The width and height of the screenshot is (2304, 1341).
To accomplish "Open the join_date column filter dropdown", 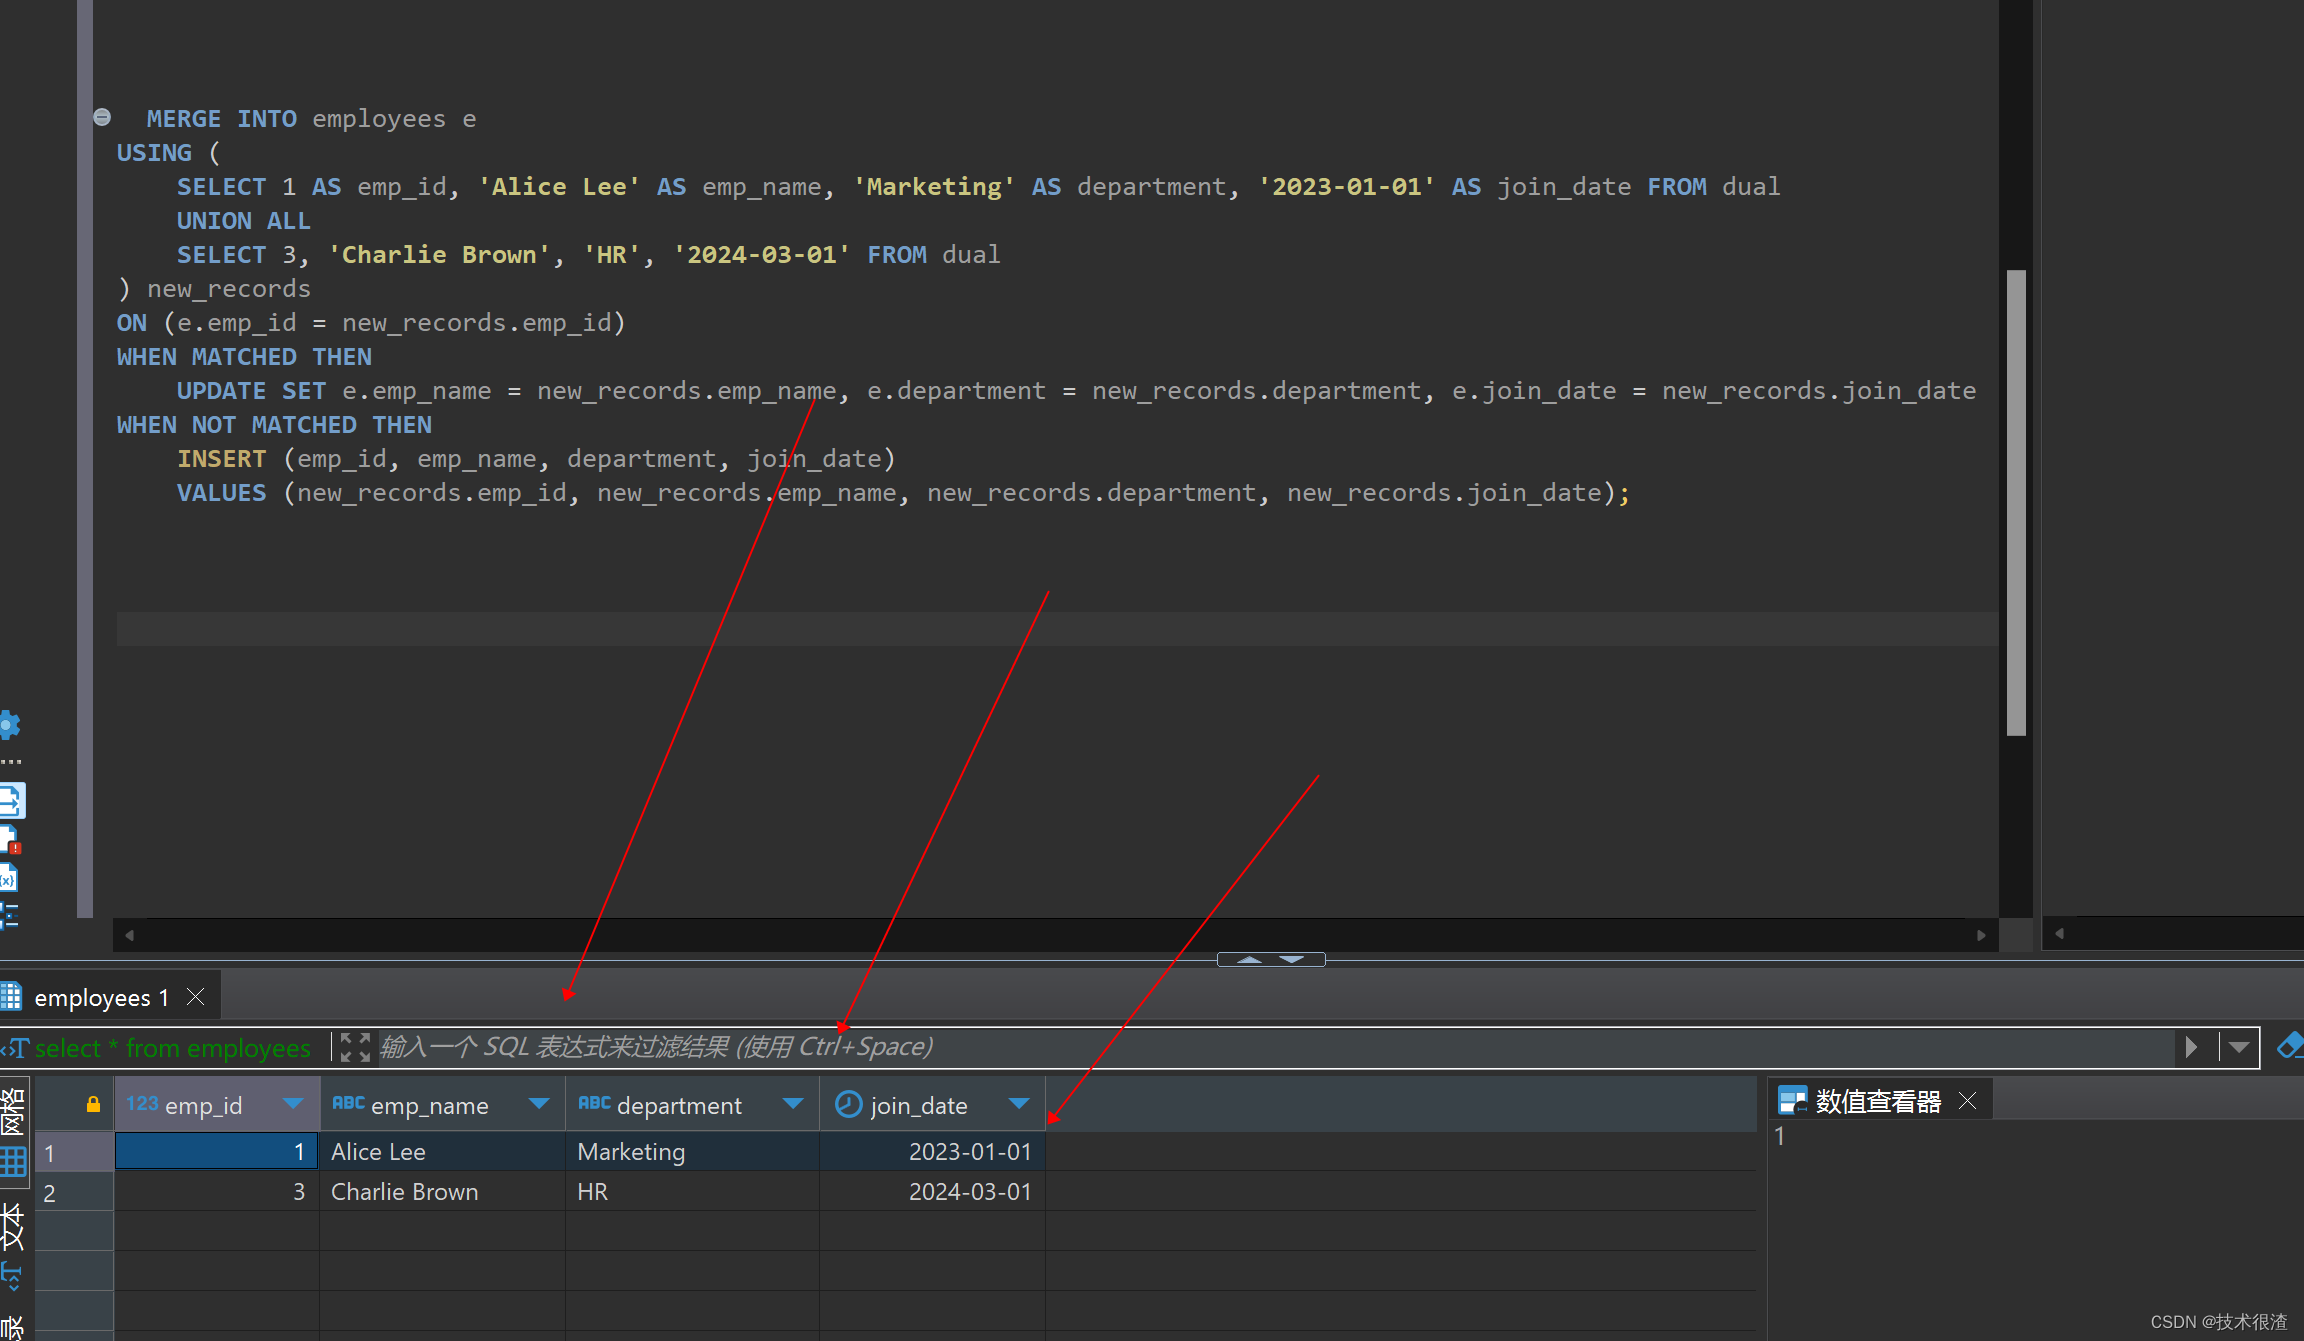I will click(1019, 1103).
